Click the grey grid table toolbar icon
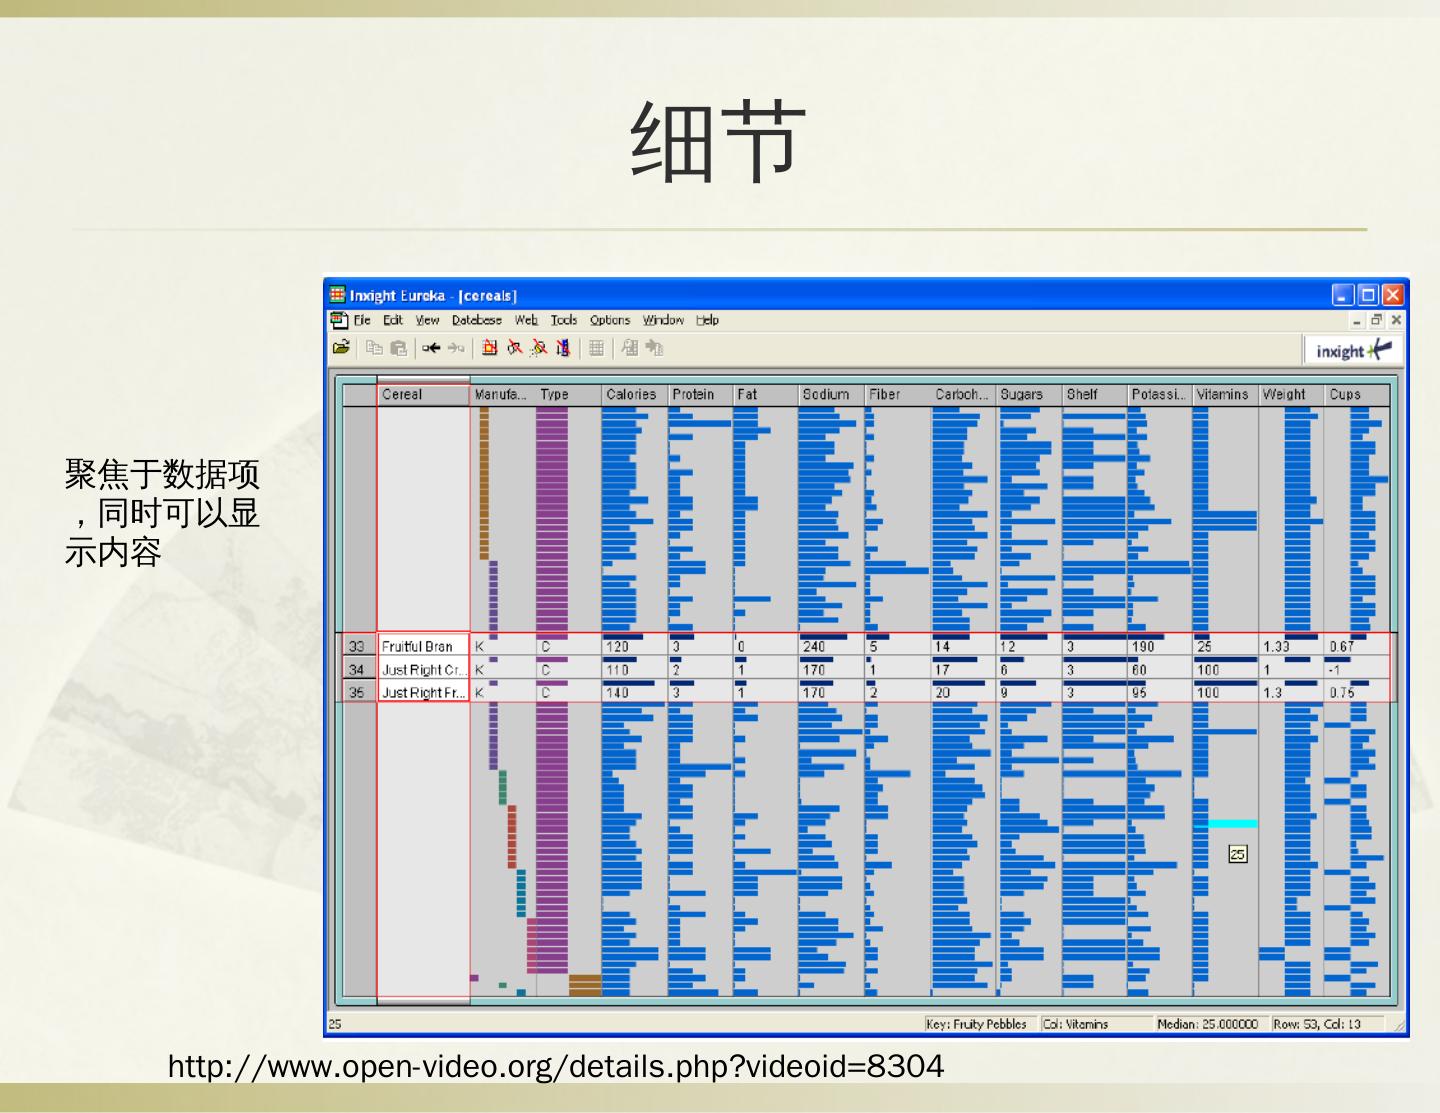This screenshot has width=1440, height=1113. tap(596, 348)
